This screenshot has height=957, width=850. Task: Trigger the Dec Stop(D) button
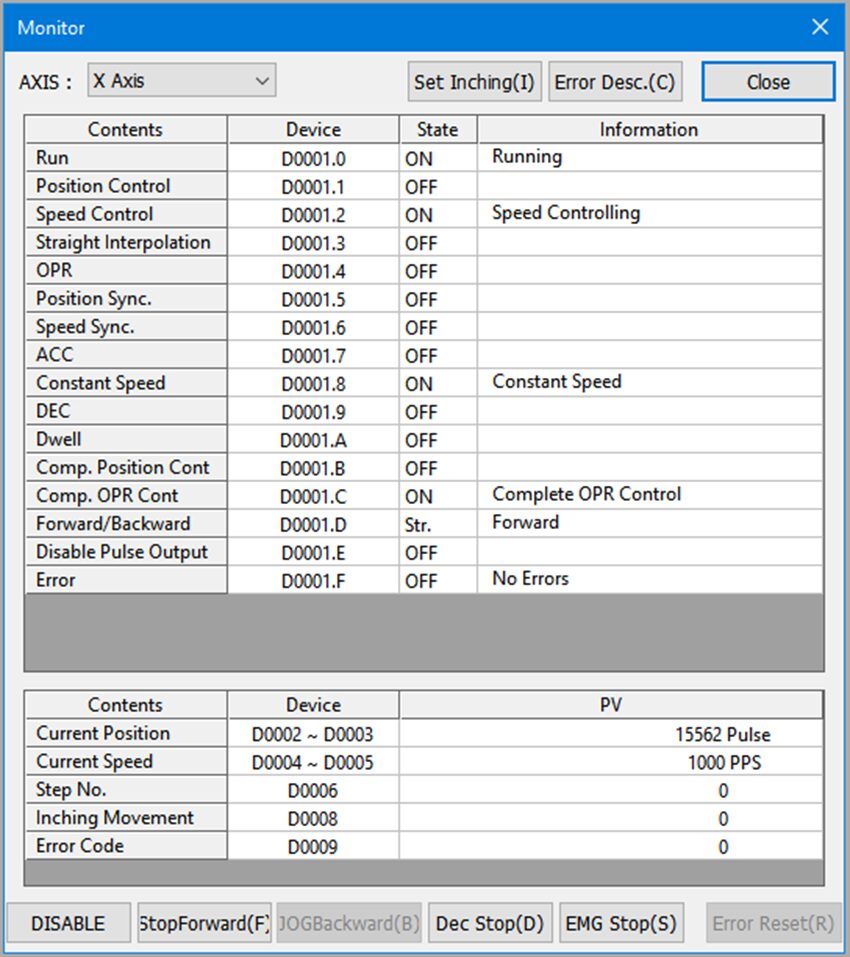coord(490,923)
